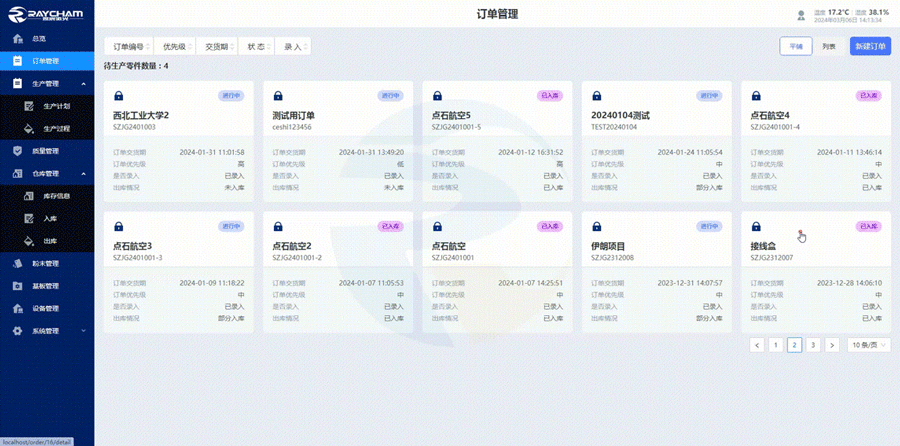The height and width of the screenshot is (446, 900).
Task: Click the 生产计划 sidebar icon
Action: 30,106
